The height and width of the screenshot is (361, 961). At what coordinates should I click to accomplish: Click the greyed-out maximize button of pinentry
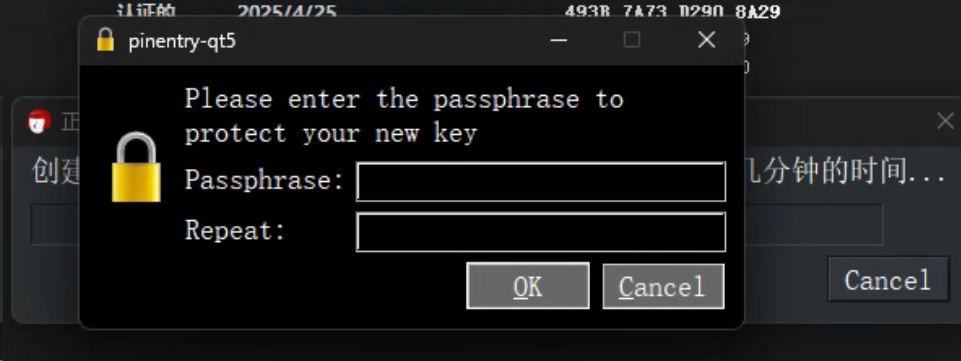[x=632, y=40]
